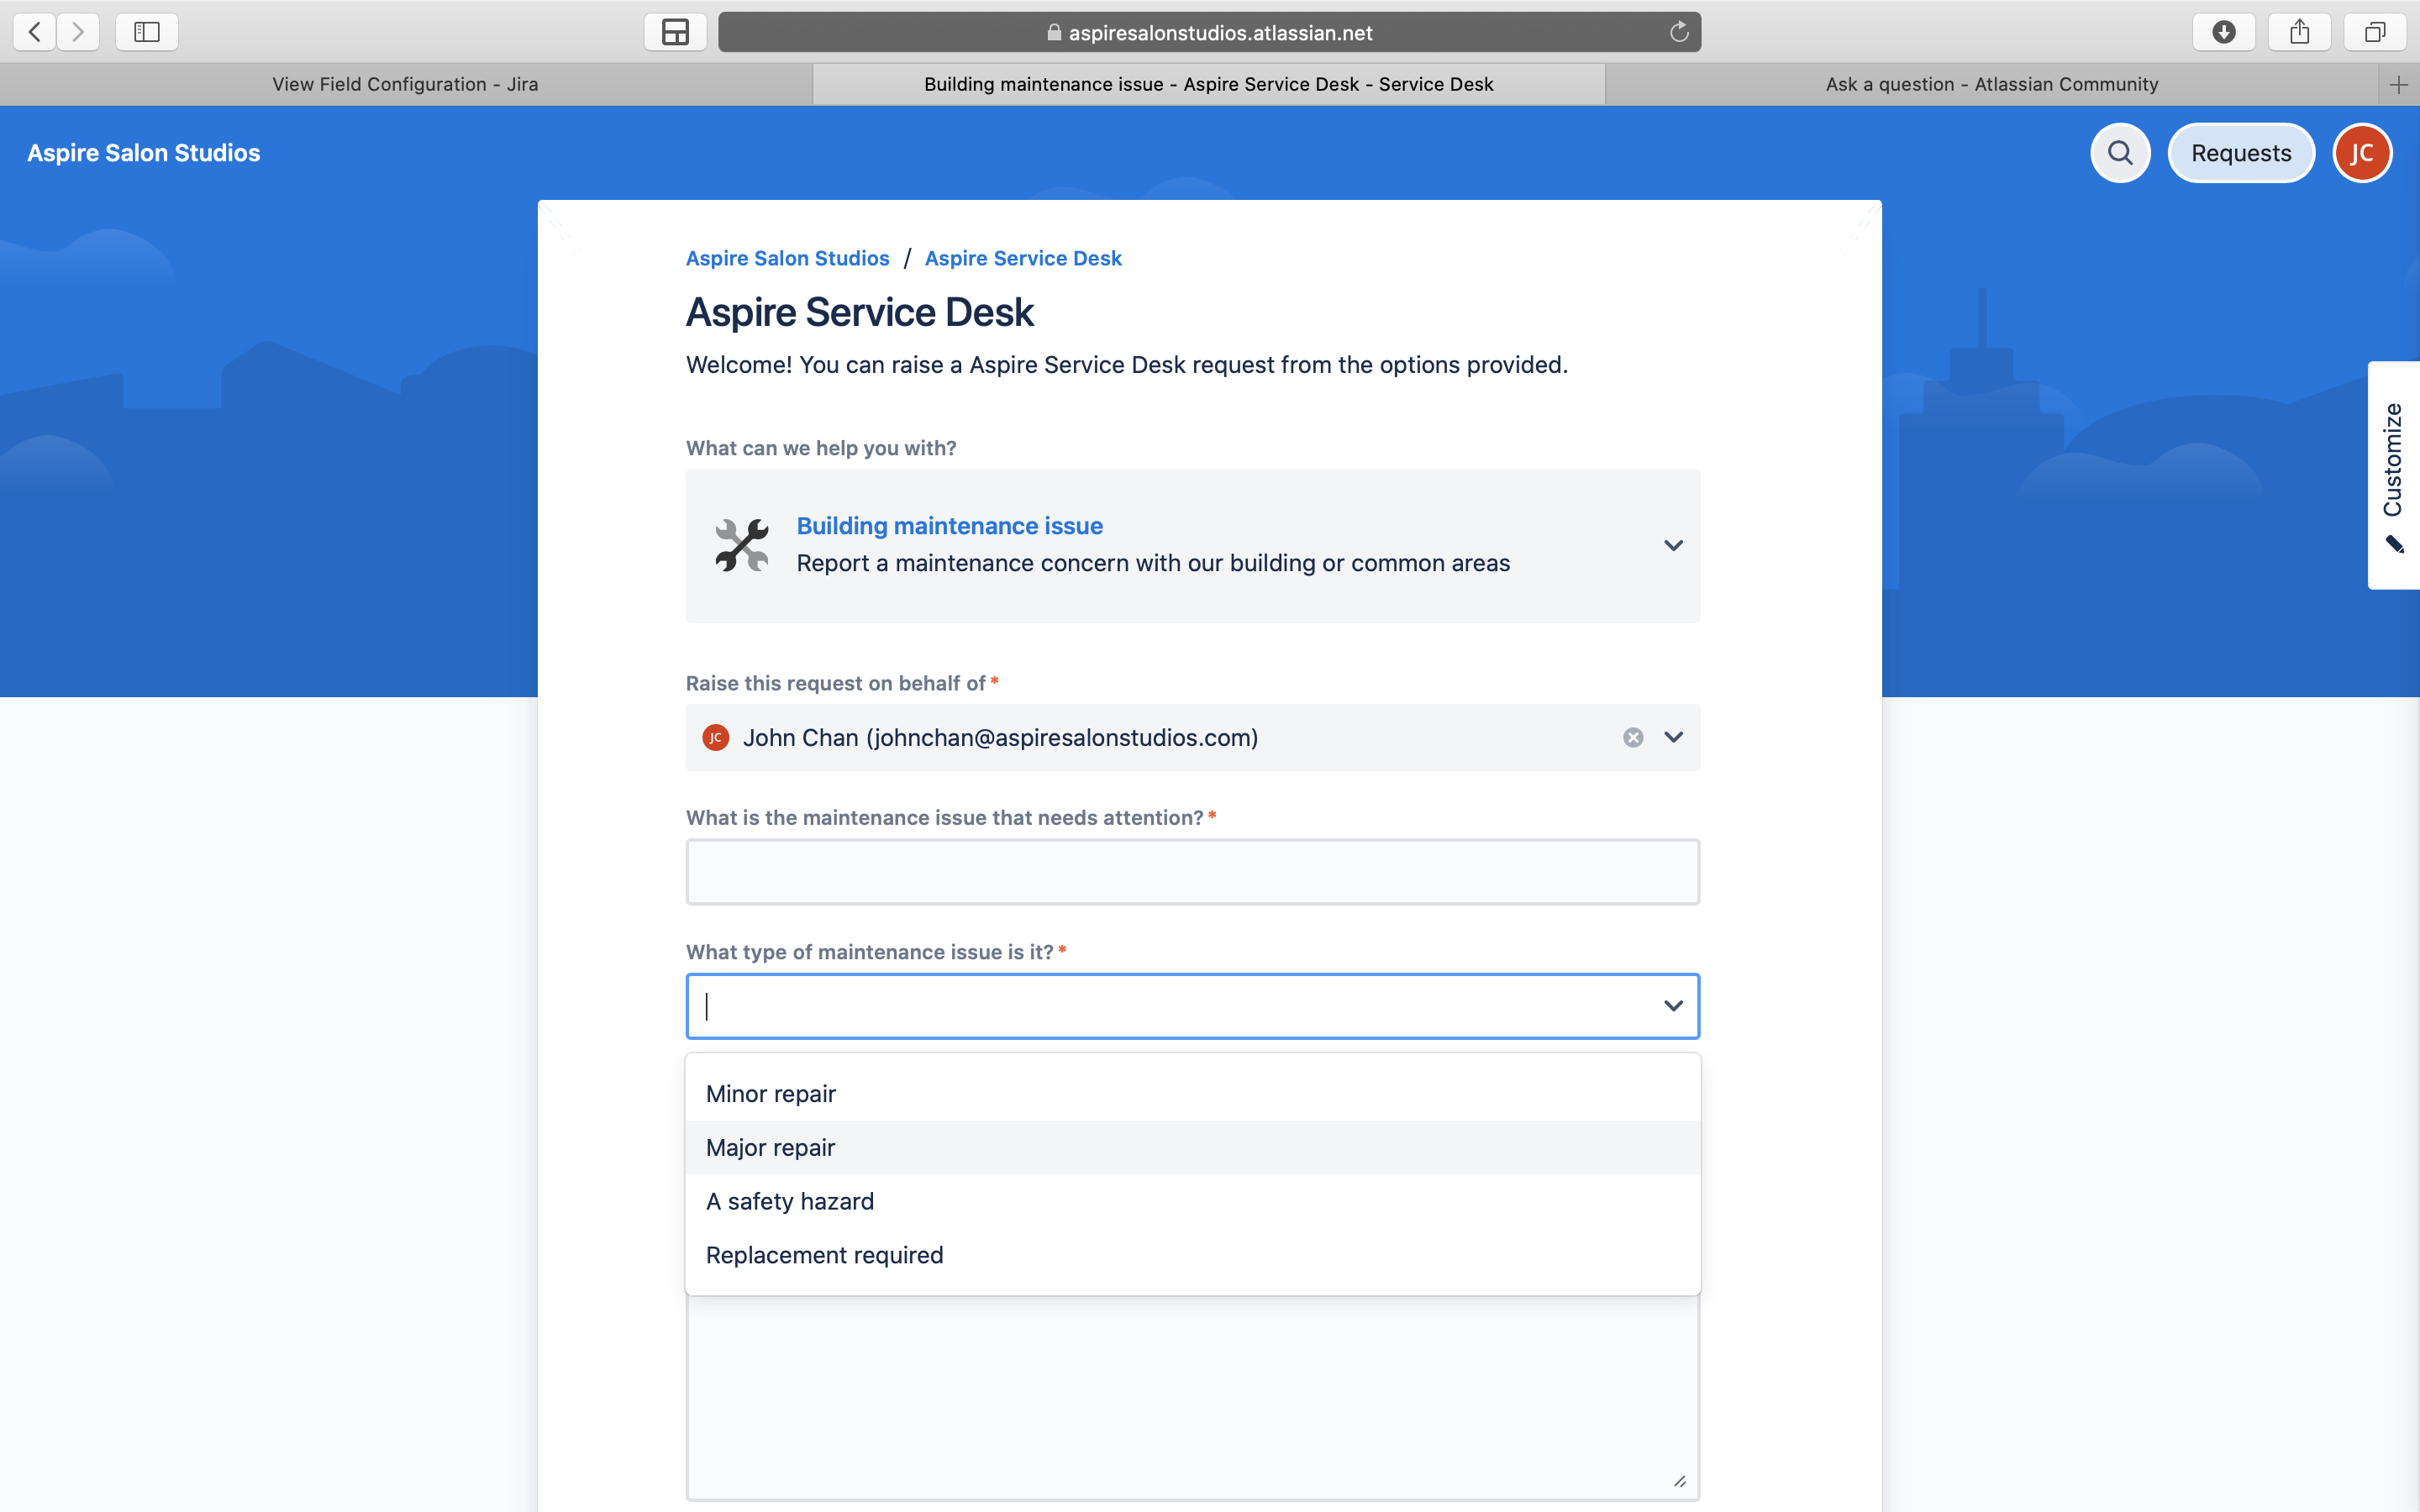Open the JC user avatar menu
The height and width of the screenshot is (1512, 2420).
click(2361, 153)
